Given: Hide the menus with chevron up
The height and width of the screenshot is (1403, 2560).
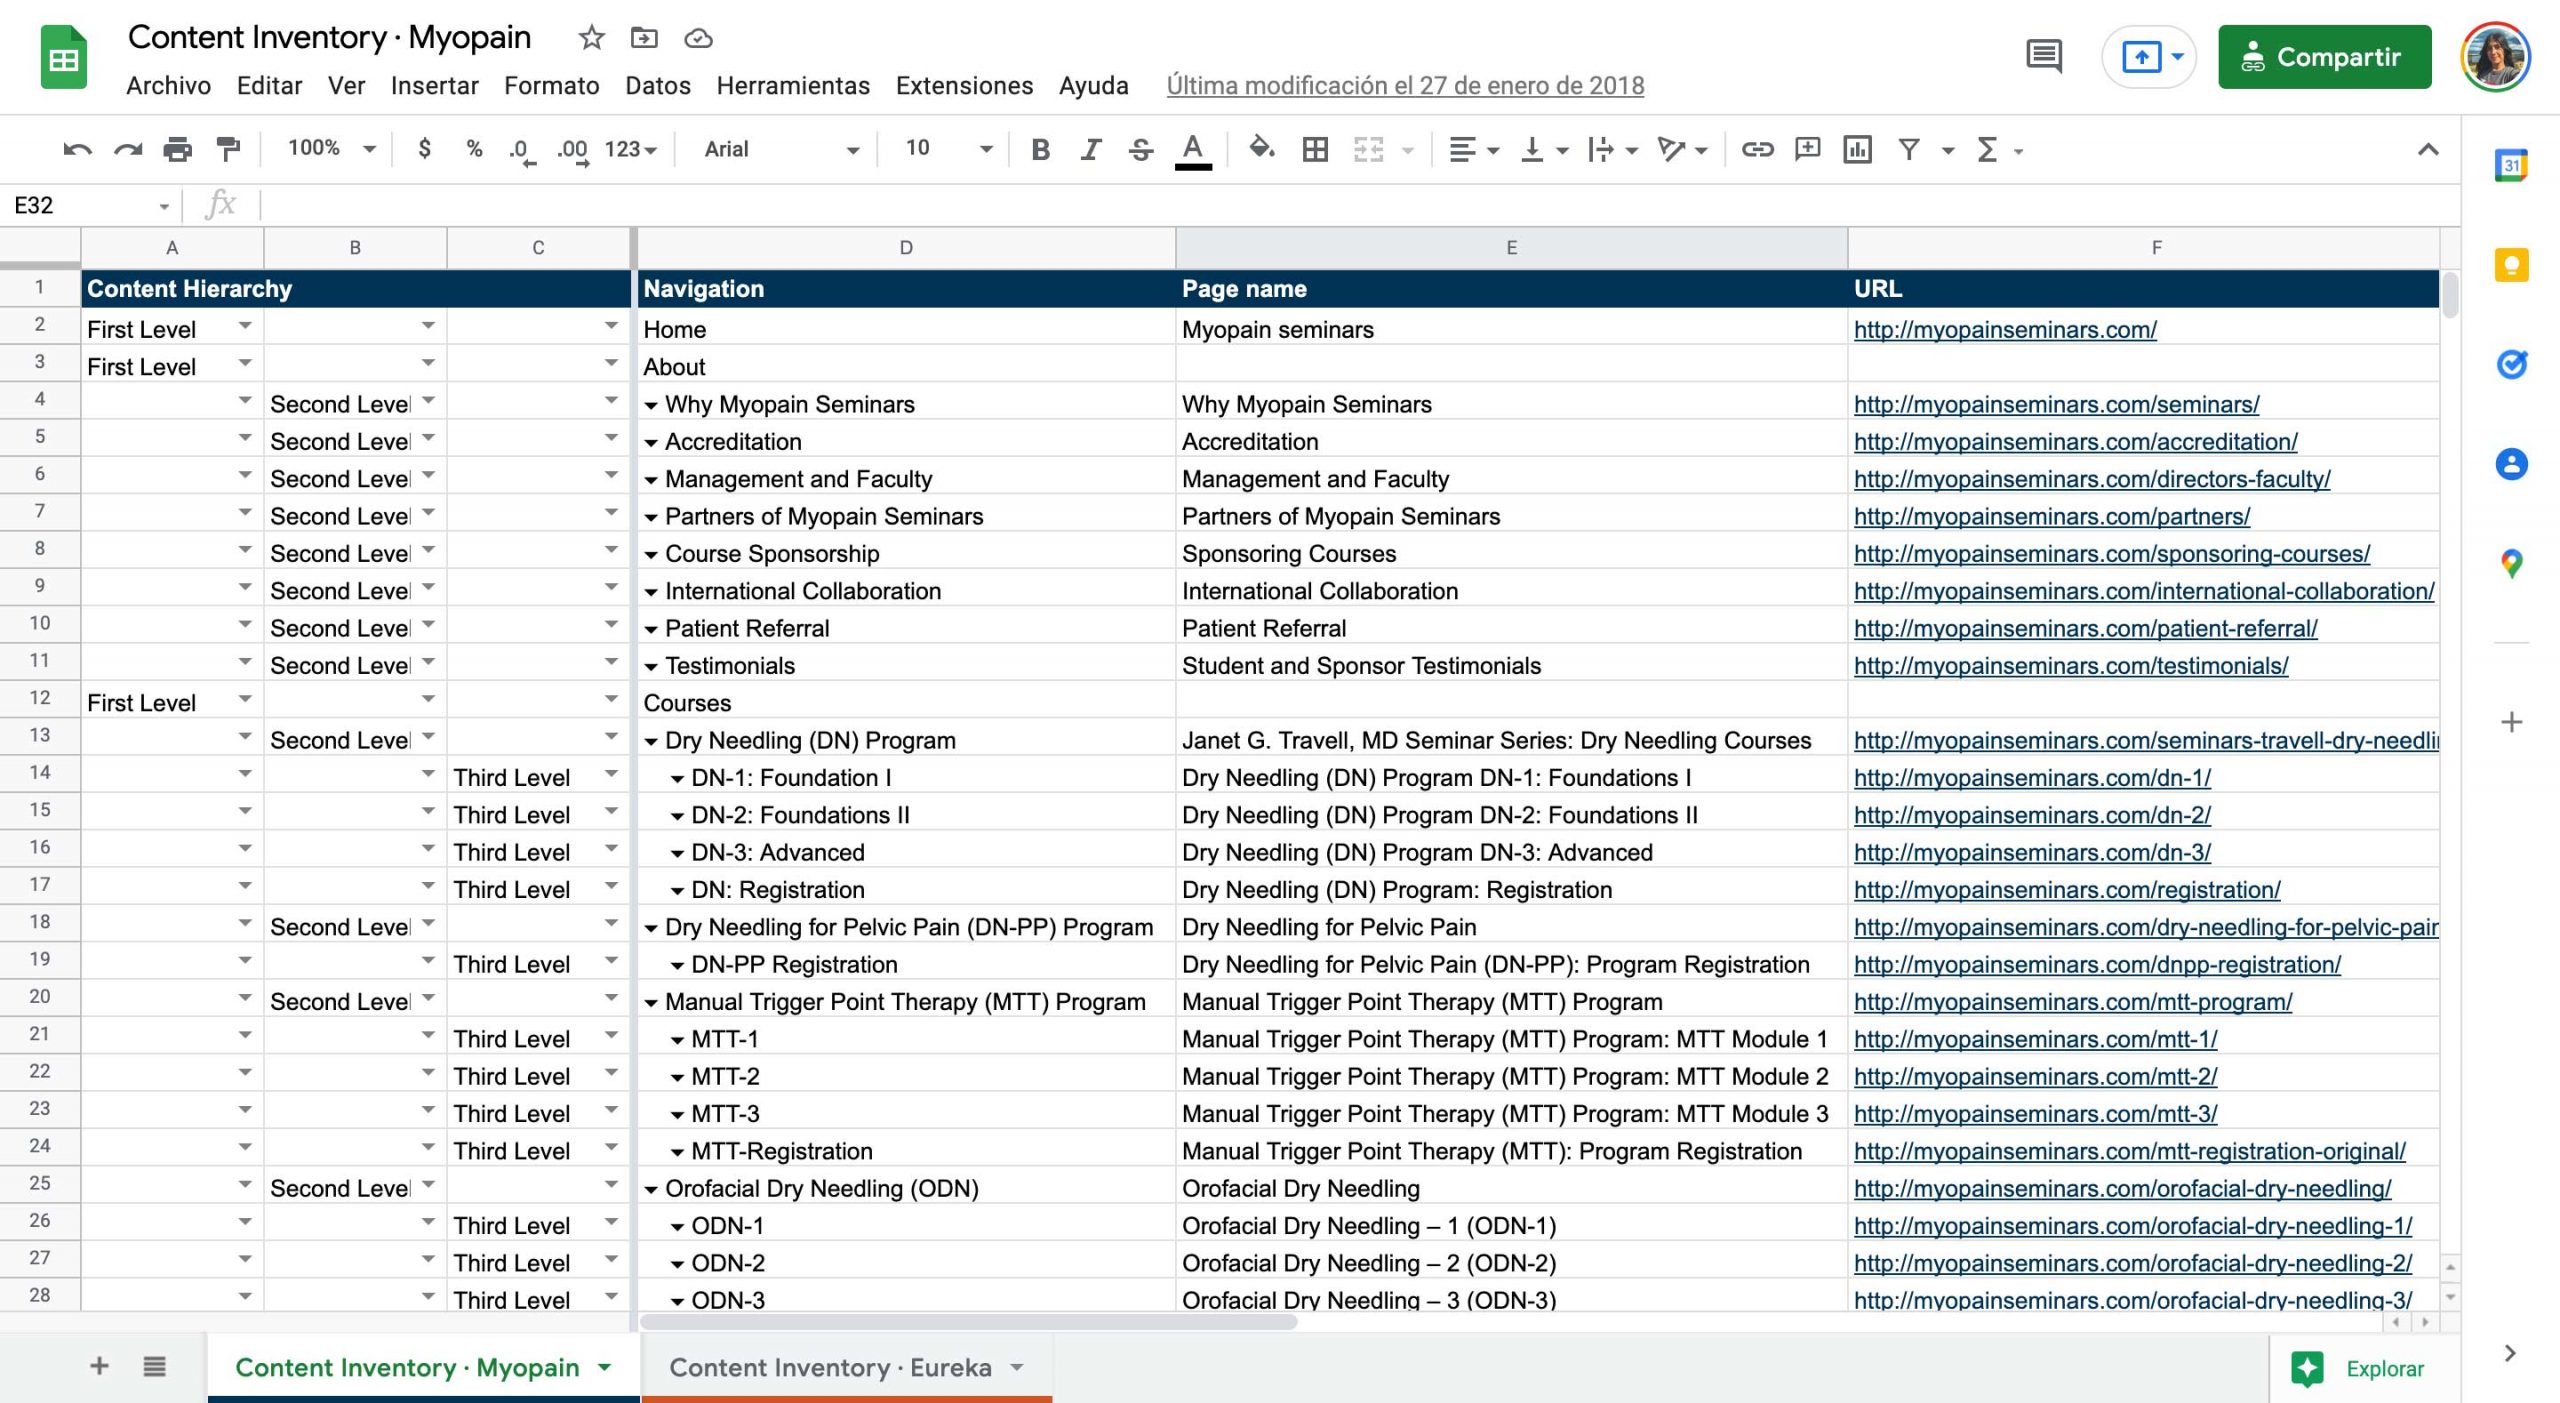Looking at the screenshot, I should coord(2428,150).
